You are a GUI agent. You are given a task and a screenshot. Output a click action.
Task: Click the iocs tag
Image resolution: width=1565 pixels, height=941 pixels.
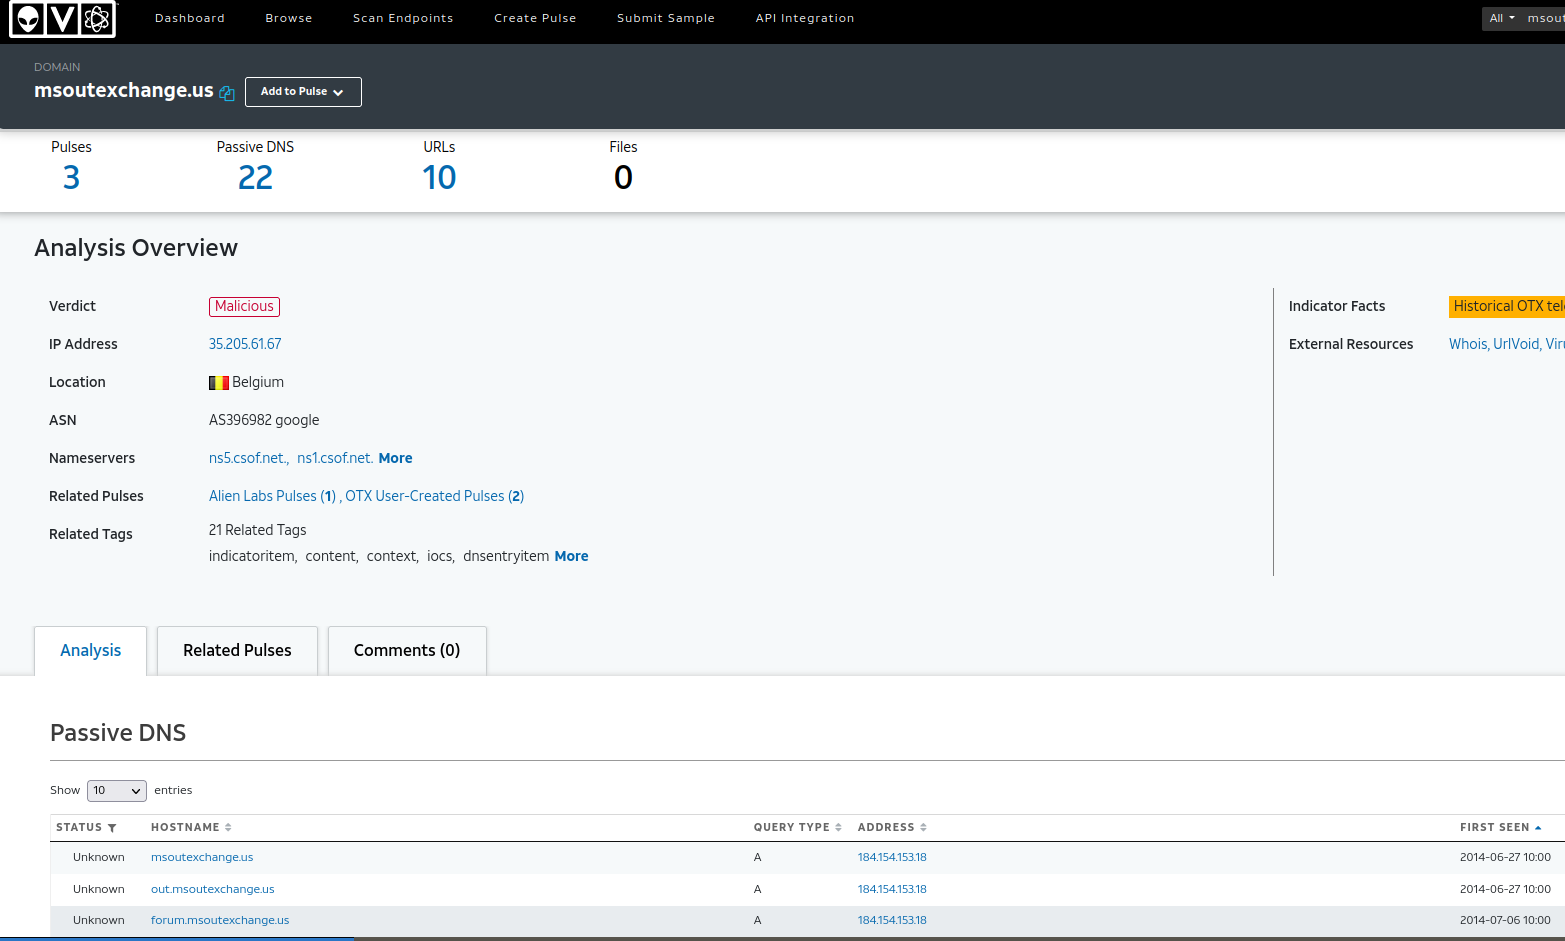coord(439,556)
